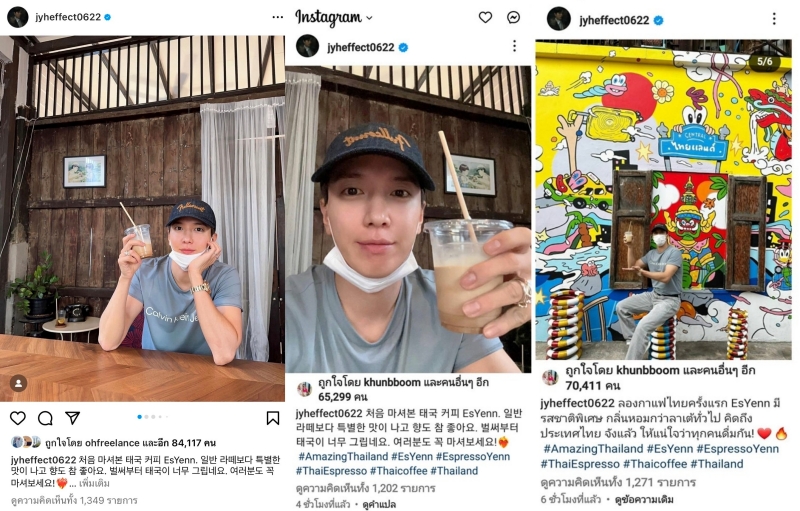The height and width of the screenshot is (511, 800).
Task: View all 1,349 comments on left post
Action: coord(74,500)
